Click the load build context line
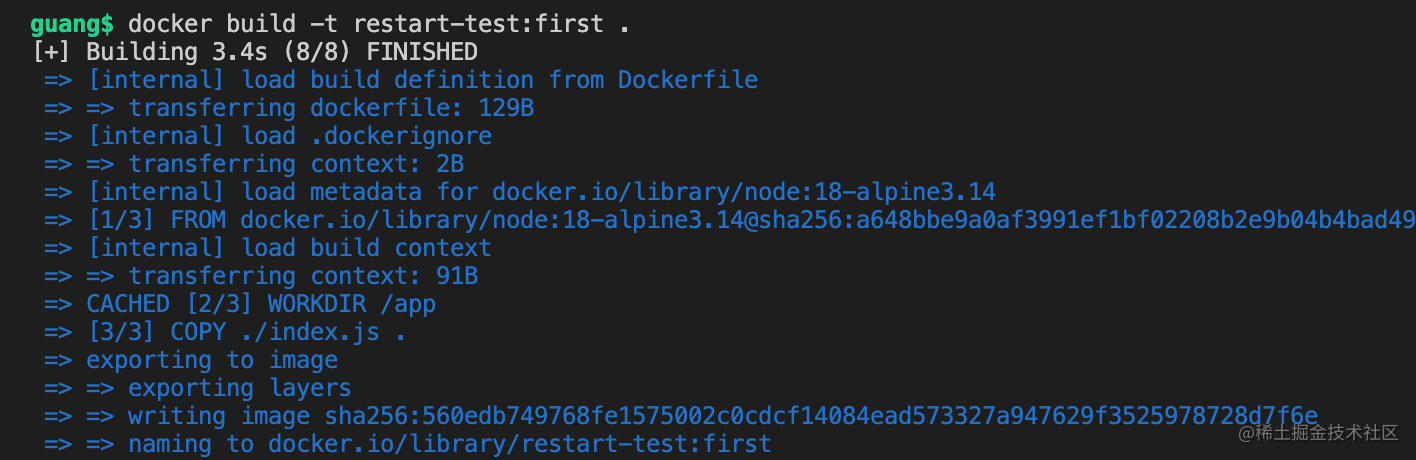Viewport: 1416px width, 460px height. (x=288, y=248)
